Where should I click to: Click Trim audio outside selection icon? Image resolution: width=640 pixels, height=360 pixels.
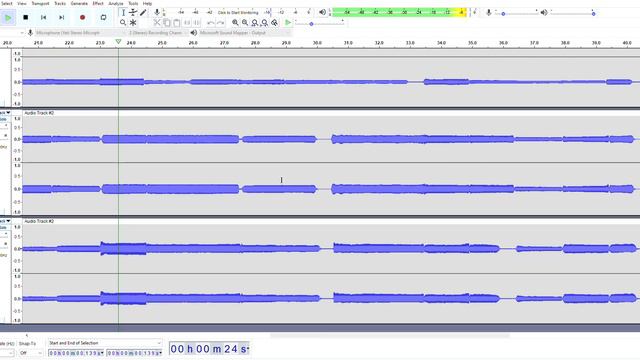(187, 22)
